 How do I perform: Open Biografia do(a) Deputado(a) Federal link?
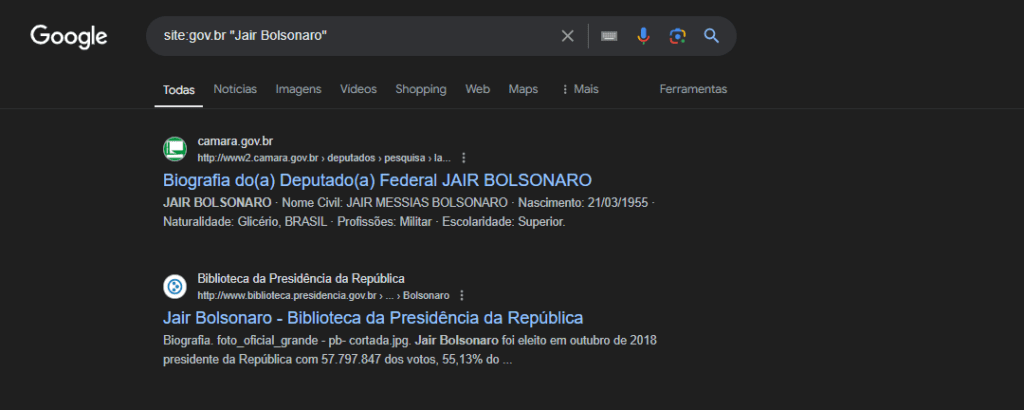[377, 180]
